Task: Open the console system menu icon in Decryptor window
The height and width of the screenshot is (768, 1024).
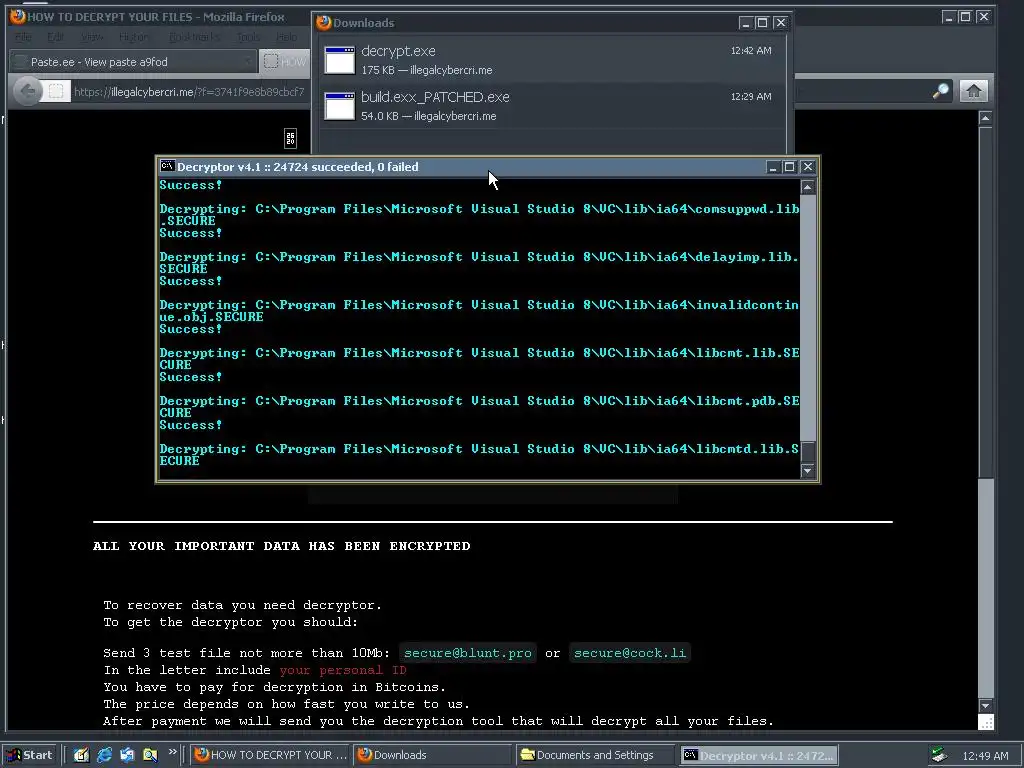Action: tap(167, 167)
